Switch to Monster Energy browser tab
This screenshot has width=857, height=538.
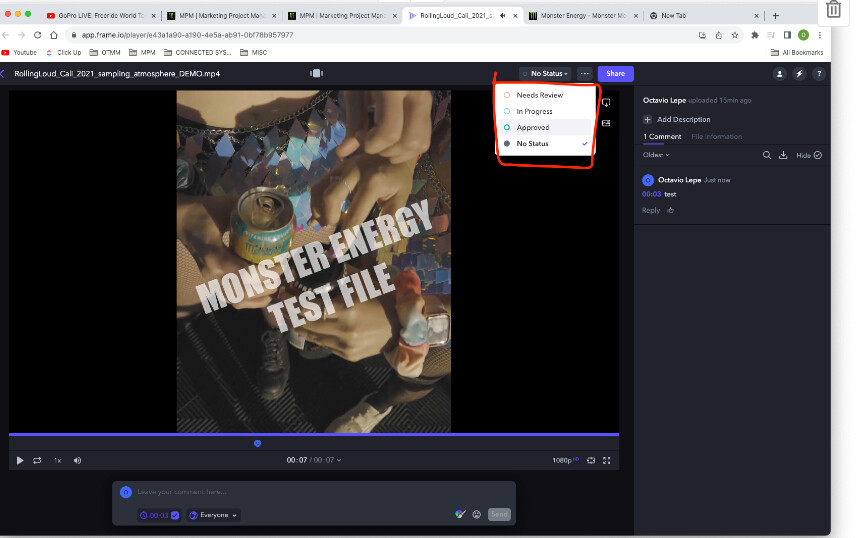coord(584,16)
